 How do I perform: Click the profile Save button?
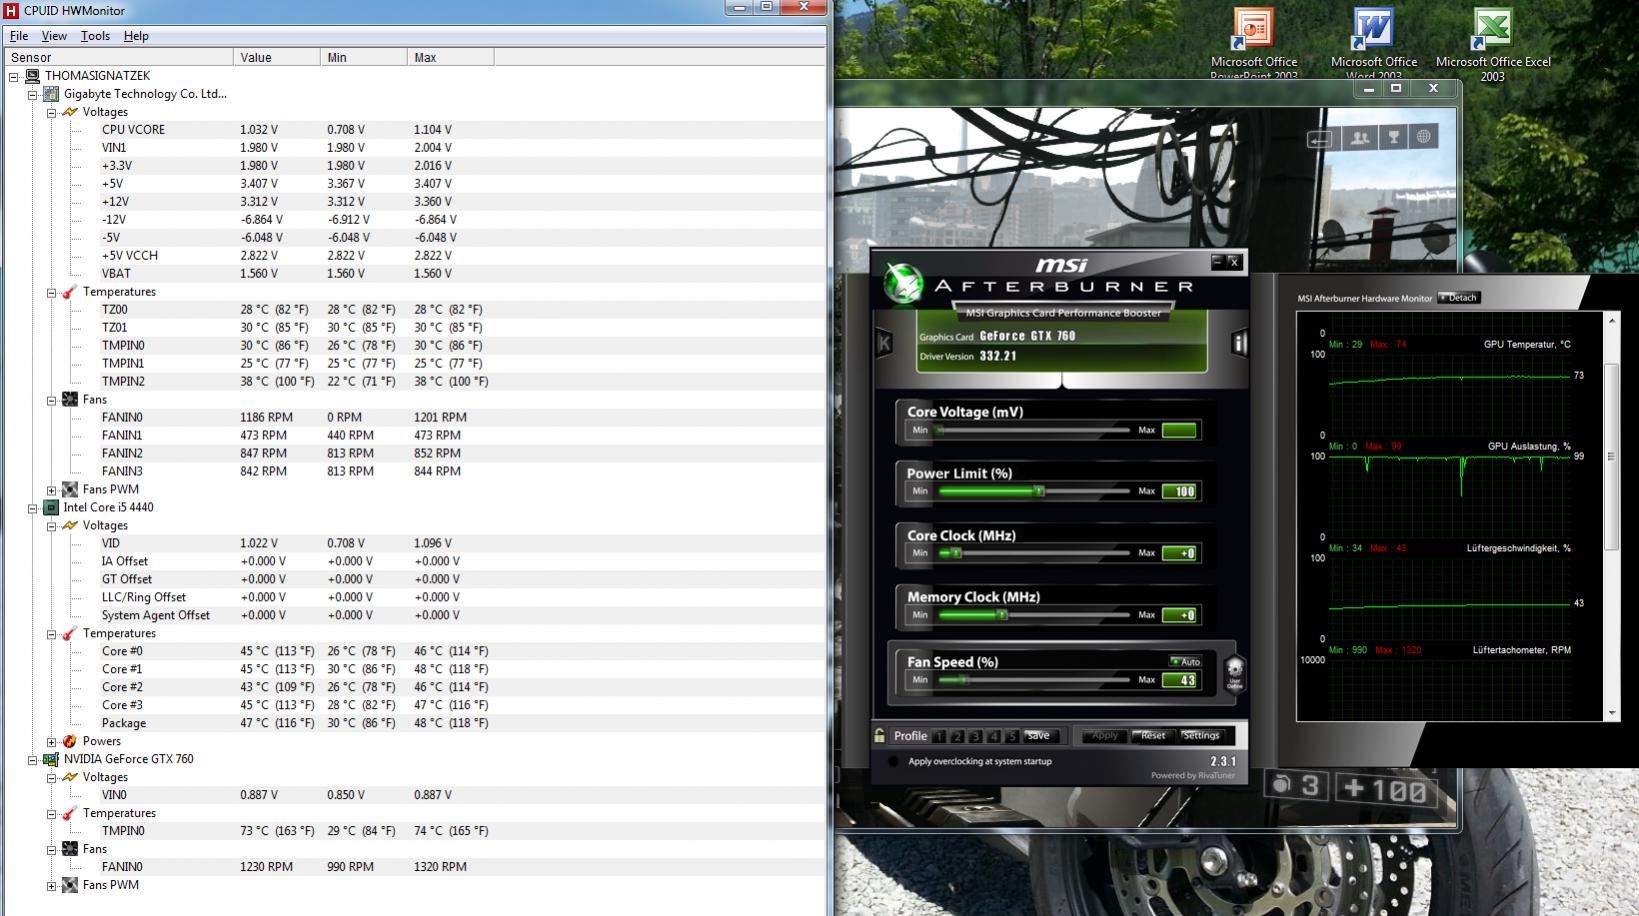click(x=1038, y=736)
